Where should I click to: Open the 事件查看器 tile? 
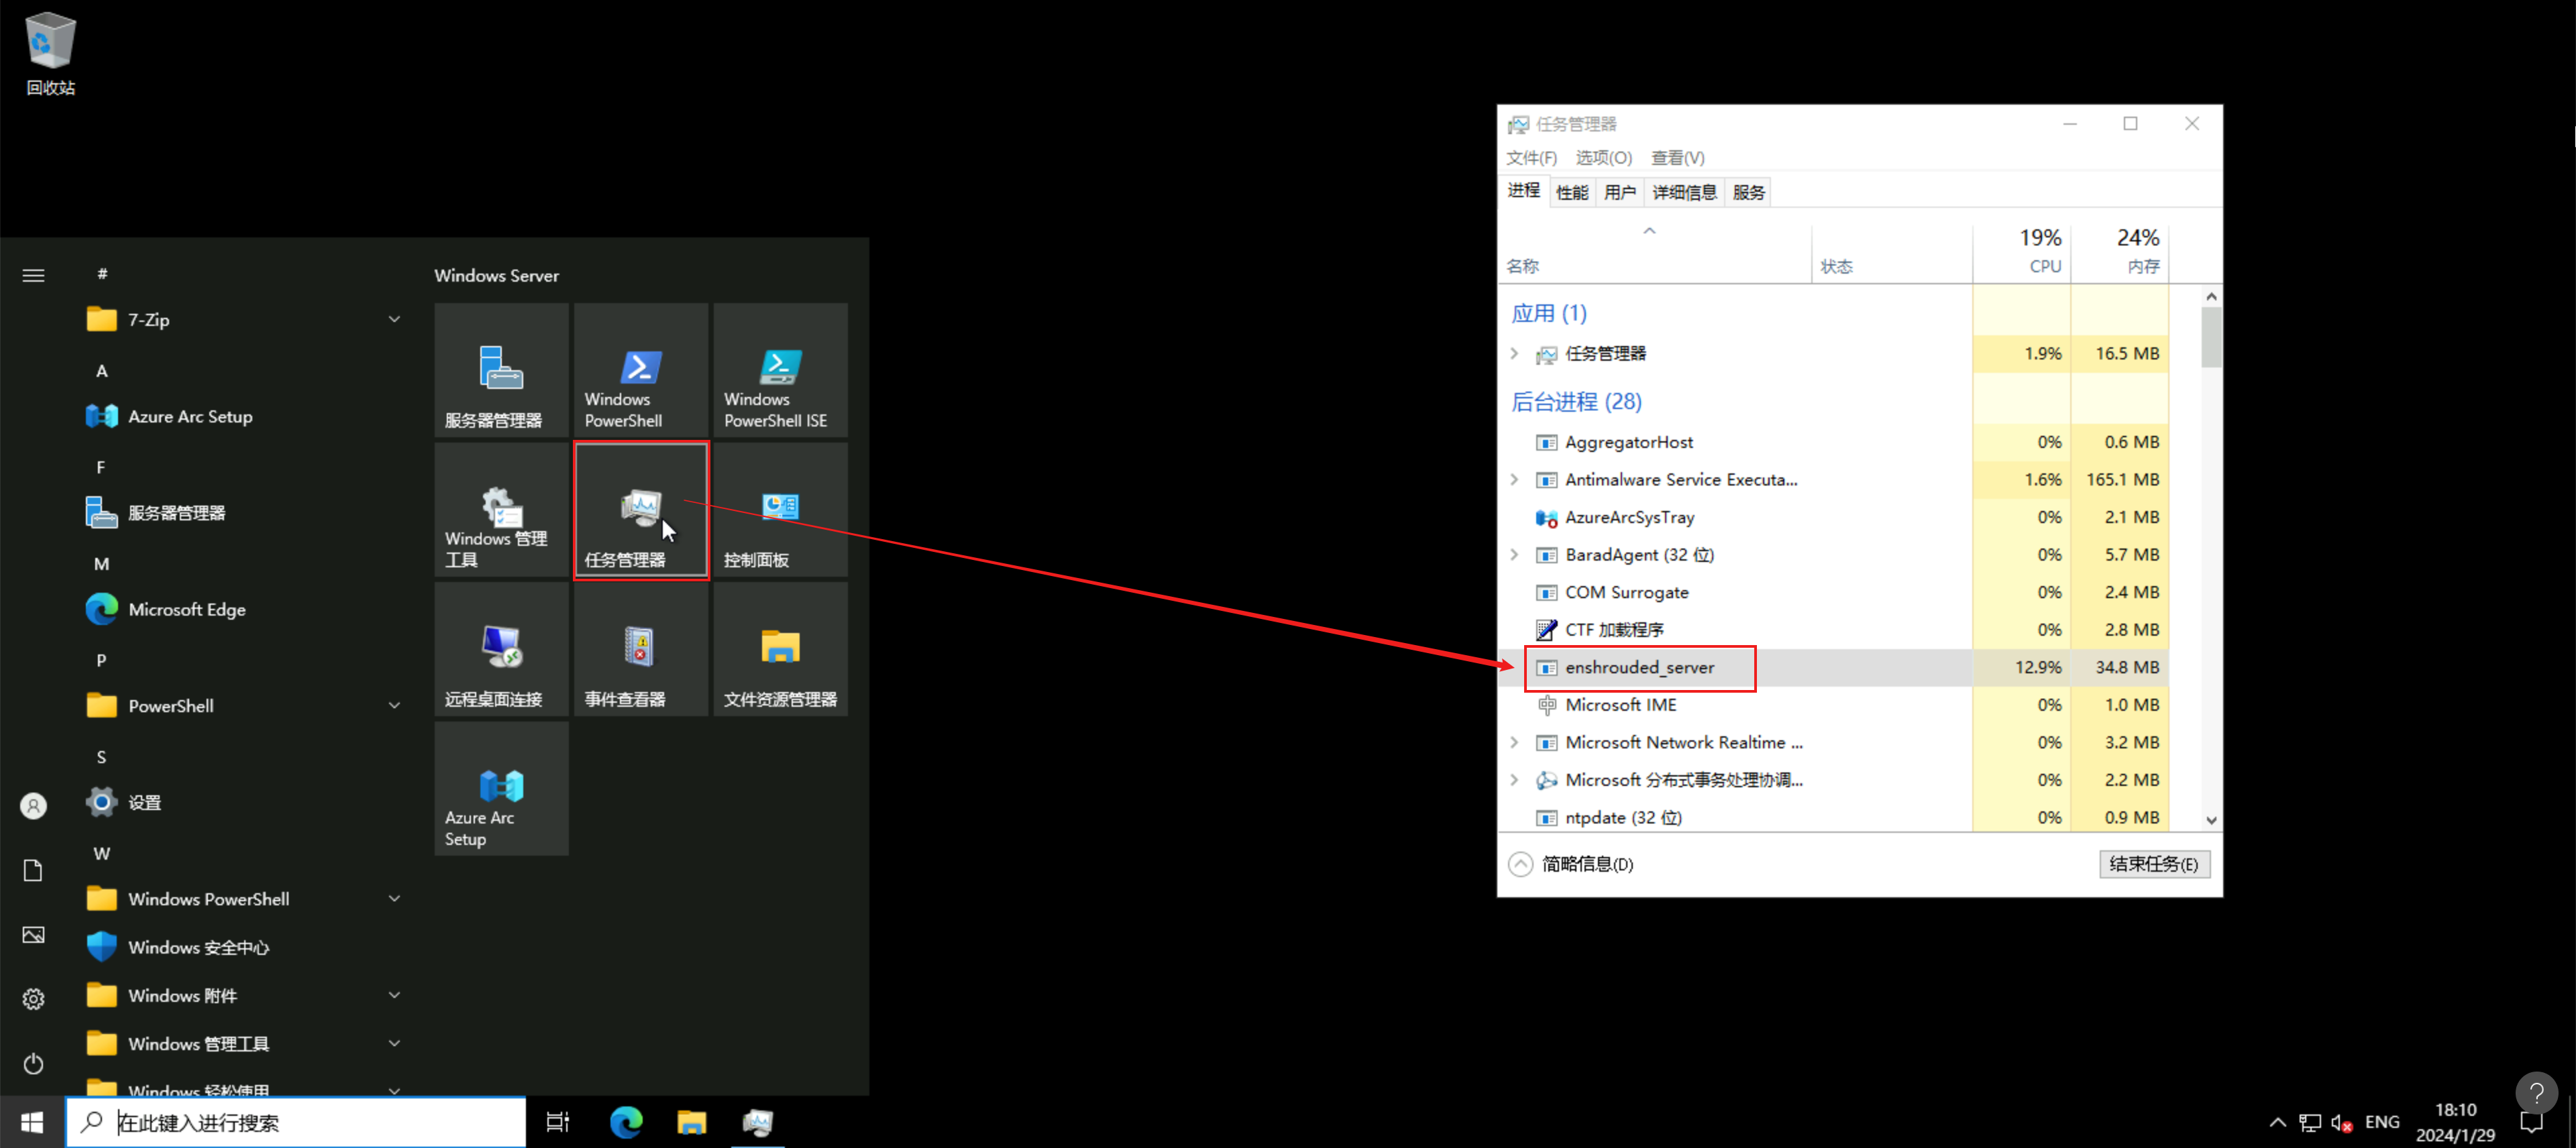641,649
